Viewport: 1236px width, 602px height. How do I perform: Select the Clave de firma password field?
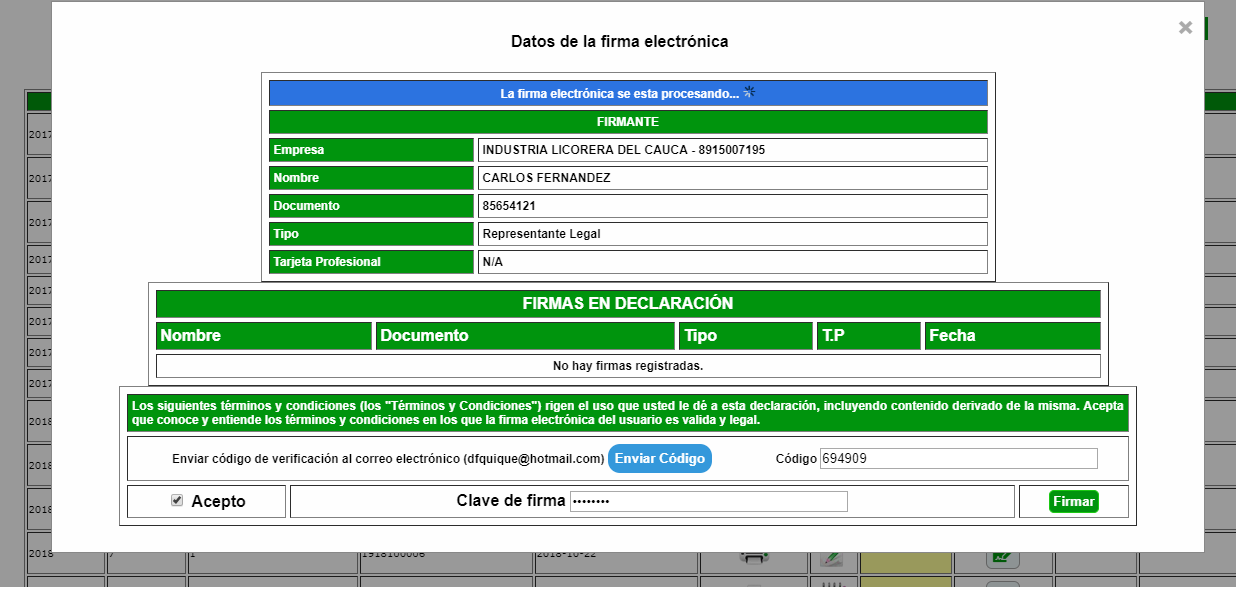pos(710,501)
